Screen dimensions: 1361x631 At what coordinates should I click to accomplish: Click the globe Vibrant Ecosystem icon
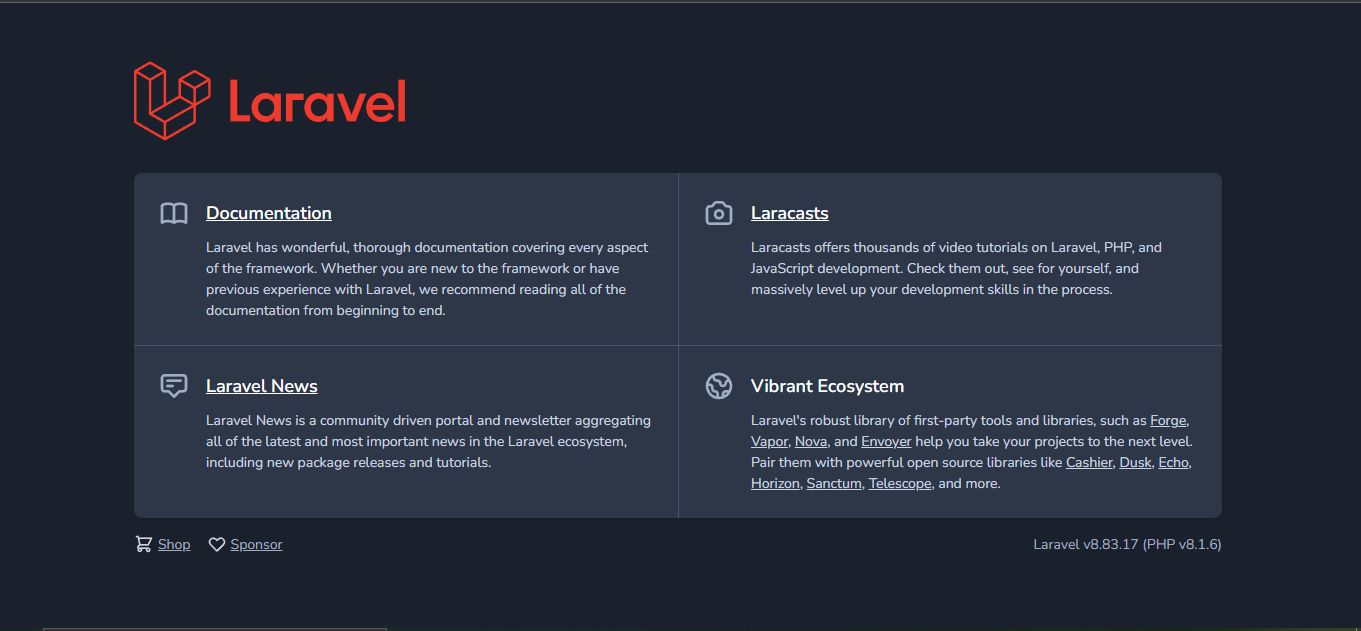coord(719,386)
